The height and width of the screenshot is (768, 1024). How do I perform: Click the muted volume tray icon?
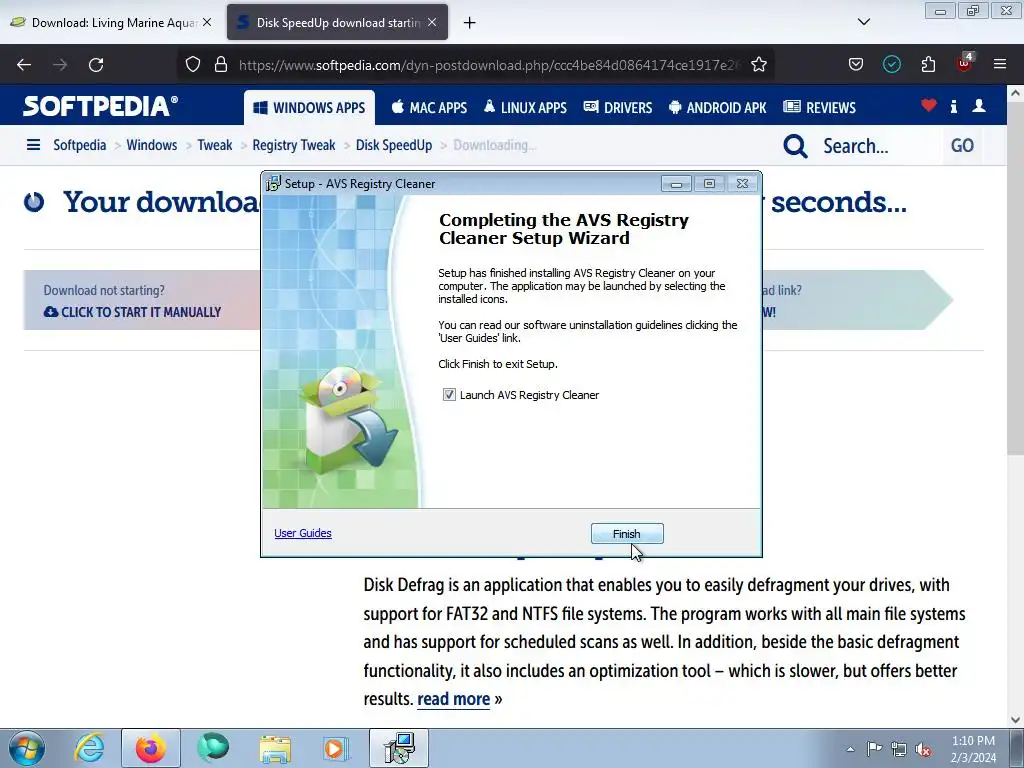(x=923, y=749)
